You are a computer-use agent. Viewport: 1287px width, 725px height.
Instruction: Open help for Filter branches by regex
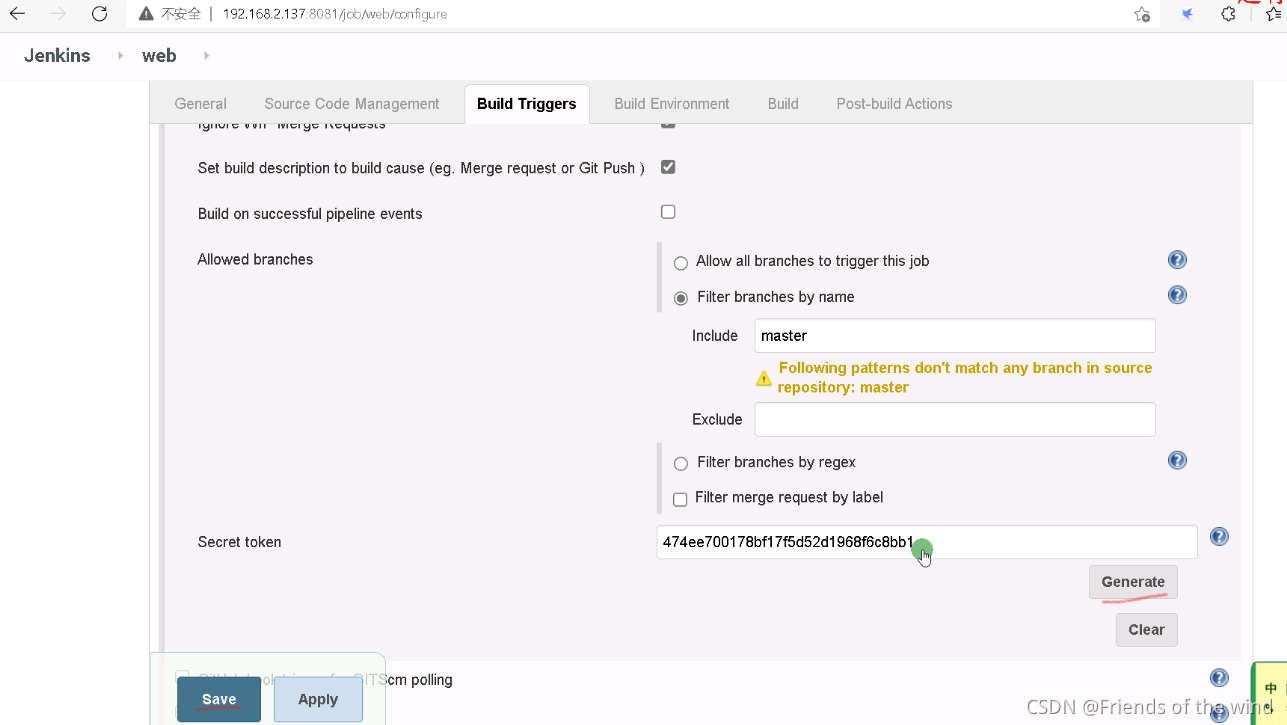[1177, 460]
